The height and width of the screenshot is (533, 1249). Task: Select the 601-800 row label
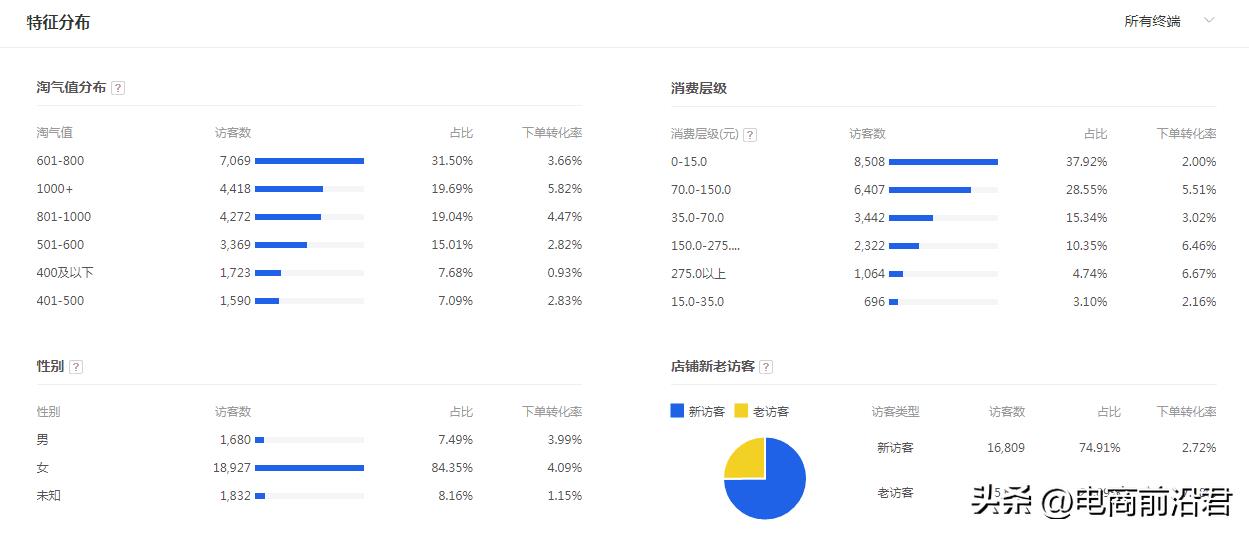[60, 161]
